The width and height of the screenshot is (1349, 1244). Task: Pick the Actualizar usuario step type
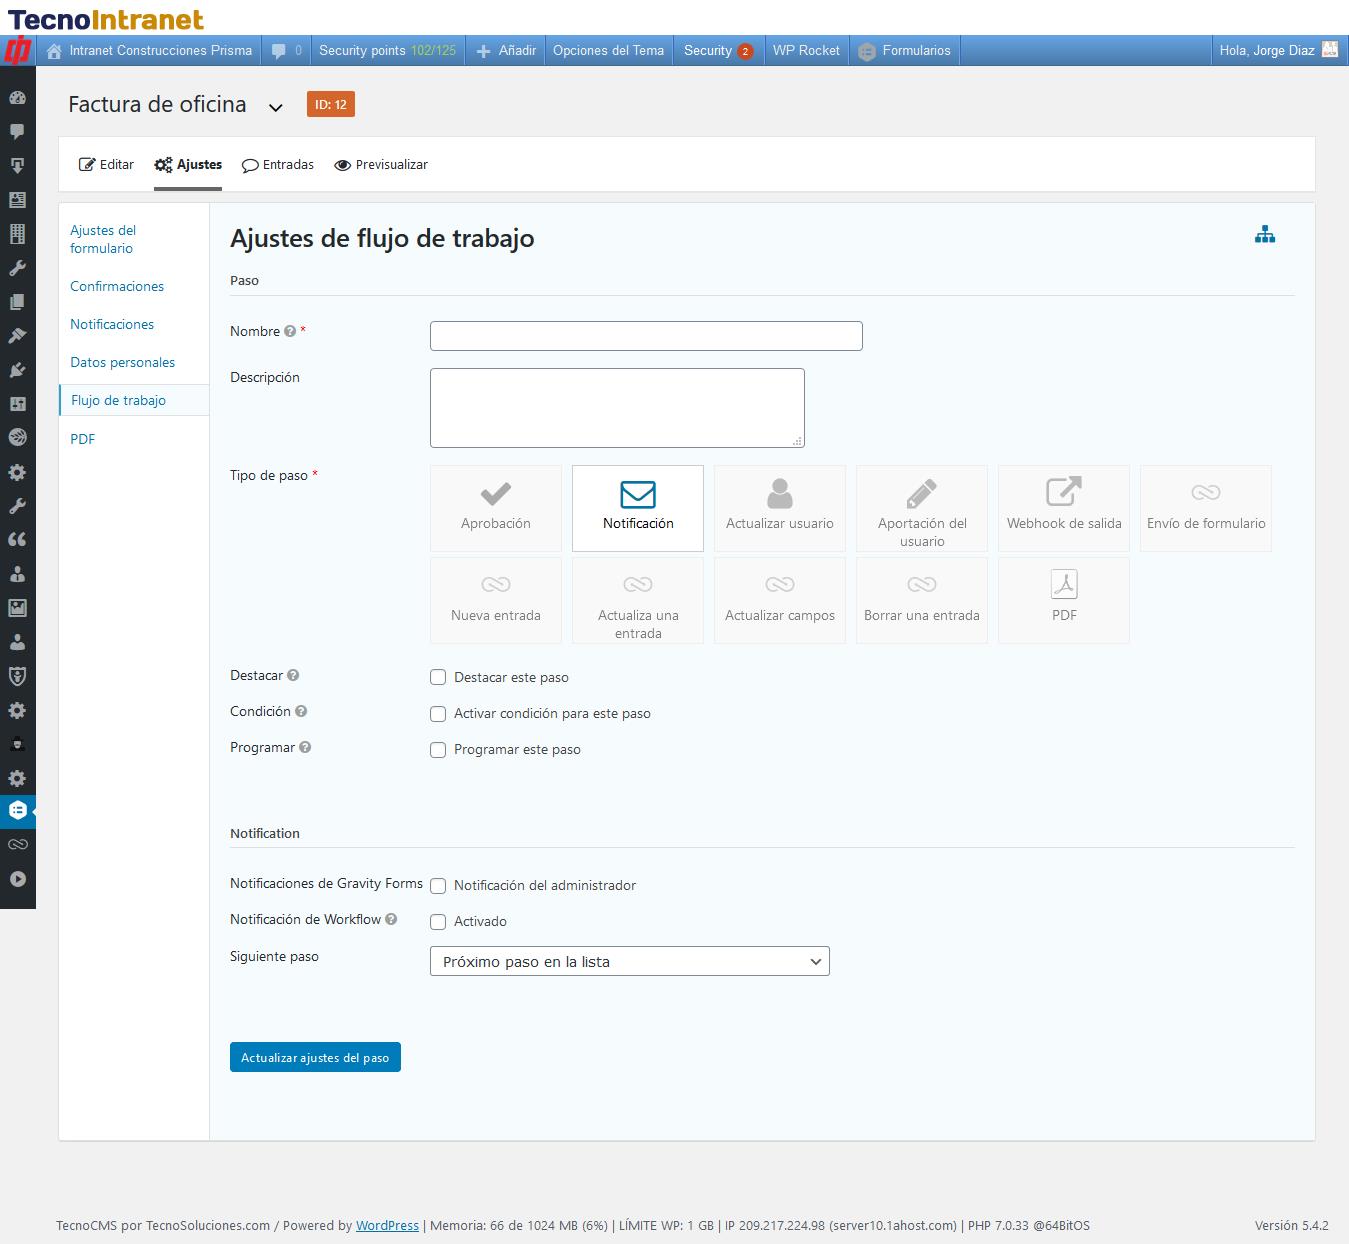click(779, 507)
